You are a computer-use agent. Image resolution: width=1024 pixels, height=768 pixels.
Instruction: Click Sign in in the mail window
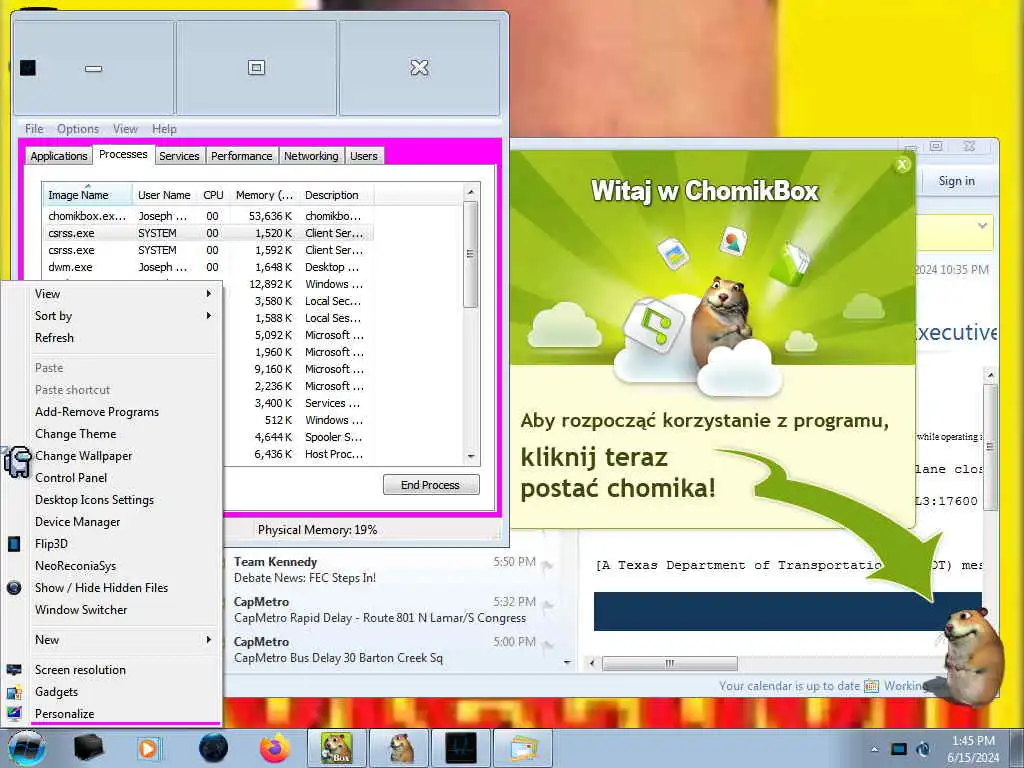click(x=956, y=181)
